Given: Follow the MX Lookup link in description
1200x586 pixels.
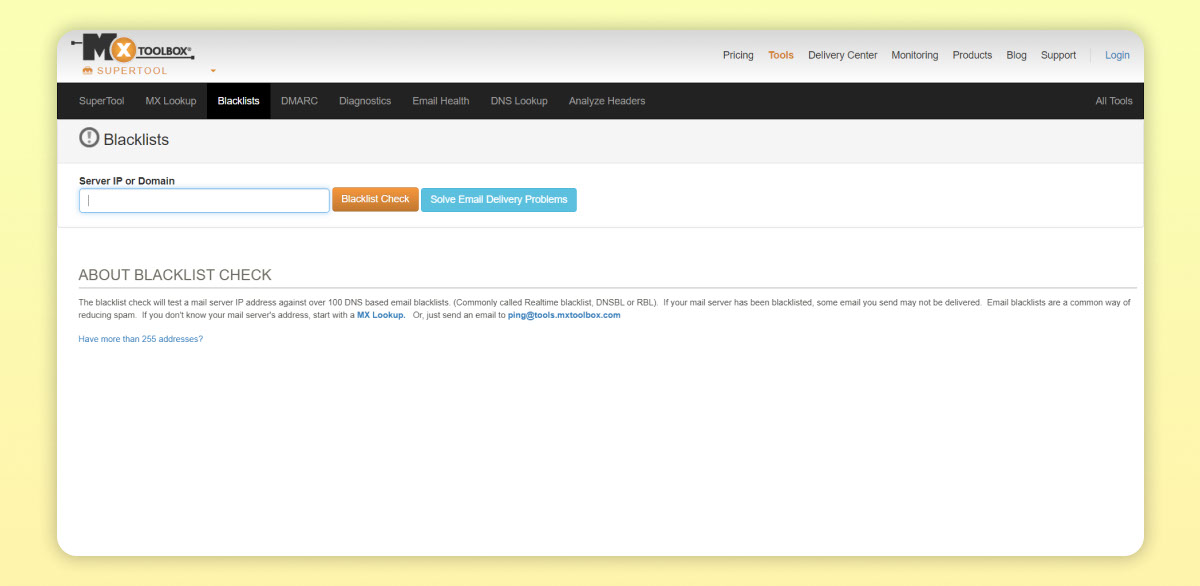Looking at the screenshot, I should (381, 315).
